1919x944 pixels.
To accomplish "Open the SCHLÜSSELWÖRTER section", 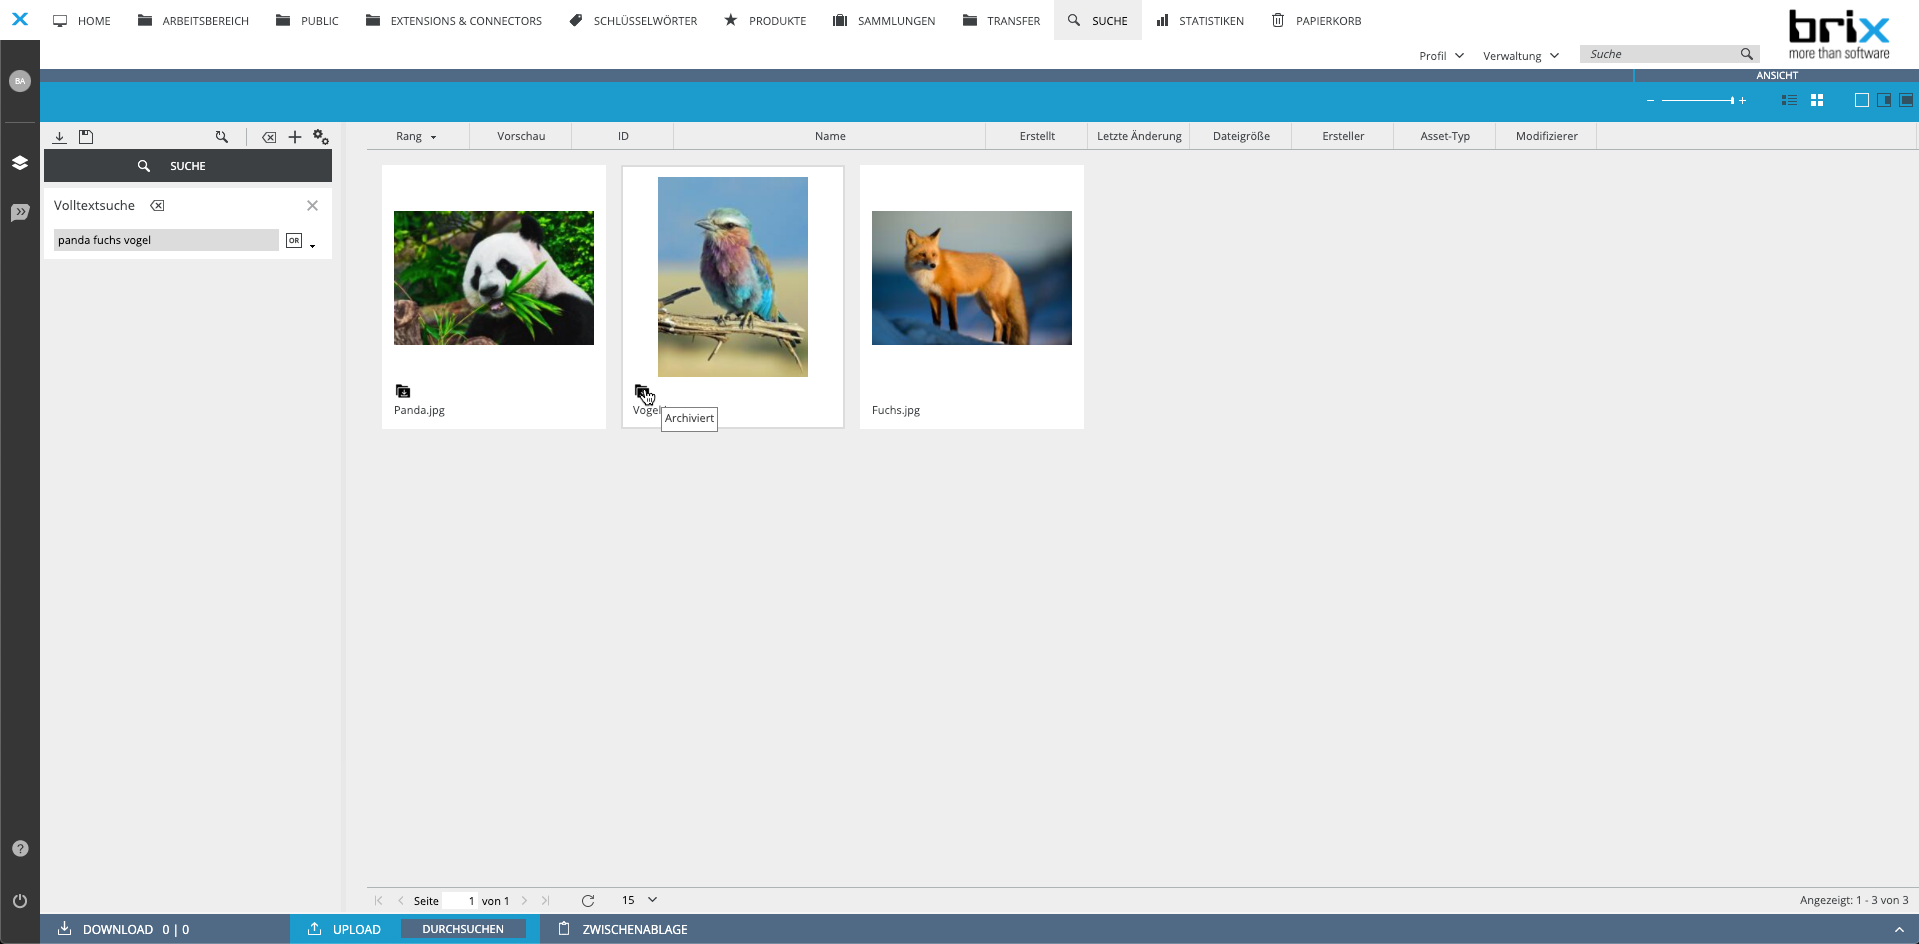I will tap(633, 20).
